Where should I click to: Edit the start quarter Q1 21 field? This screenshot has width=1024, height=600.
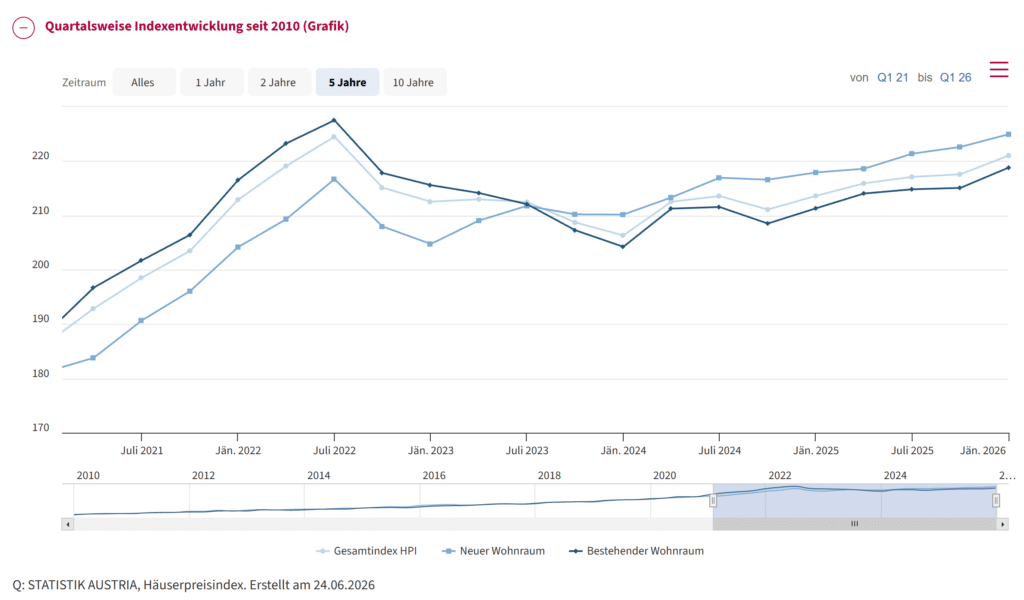click(893, 78)
